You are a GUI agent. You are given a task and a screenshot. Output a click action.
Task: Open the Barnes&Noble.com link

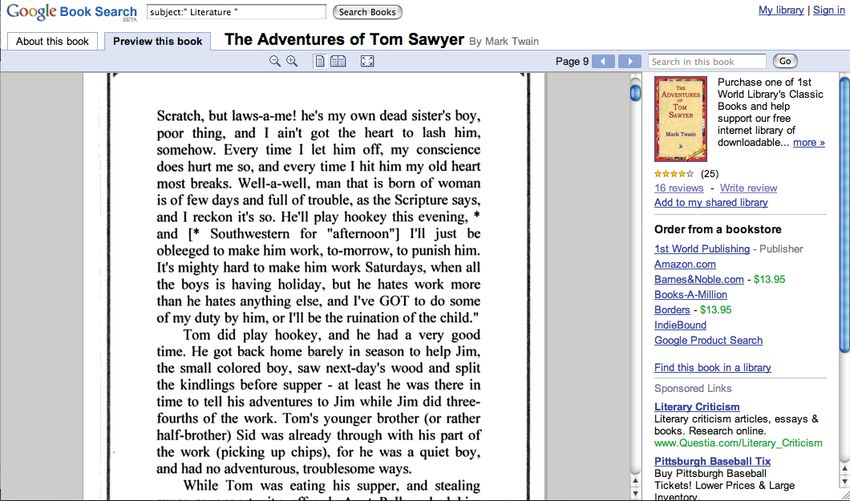click(x=699, y=279)
